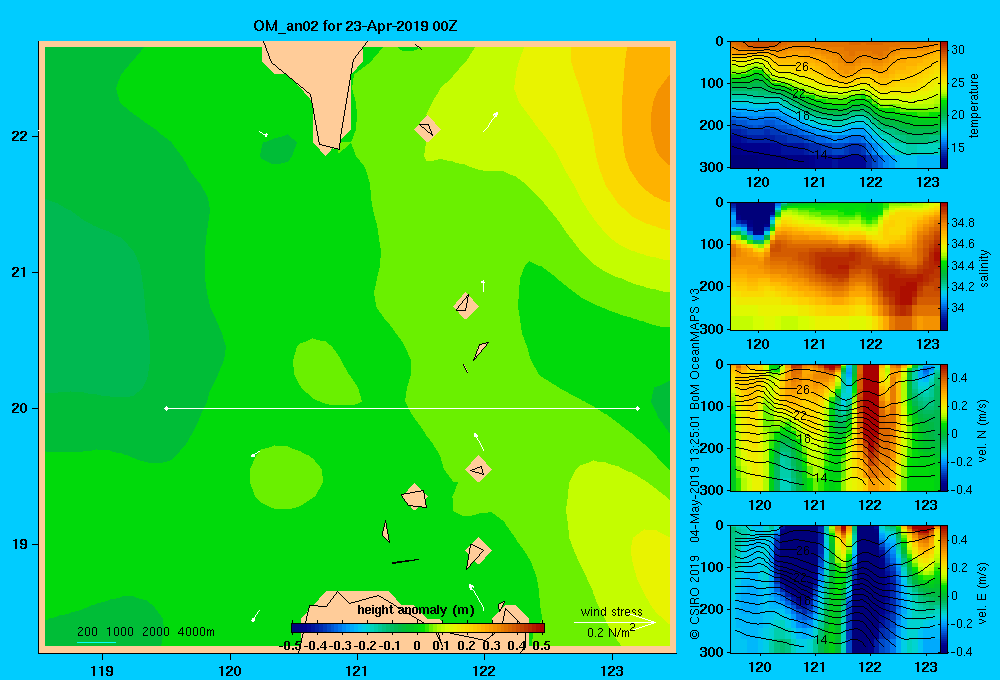Click latitude label 22 on main map
Image resolution: width=1000 pixels, height=680 pixels.
pyautogui.click(x=20, y=136)
